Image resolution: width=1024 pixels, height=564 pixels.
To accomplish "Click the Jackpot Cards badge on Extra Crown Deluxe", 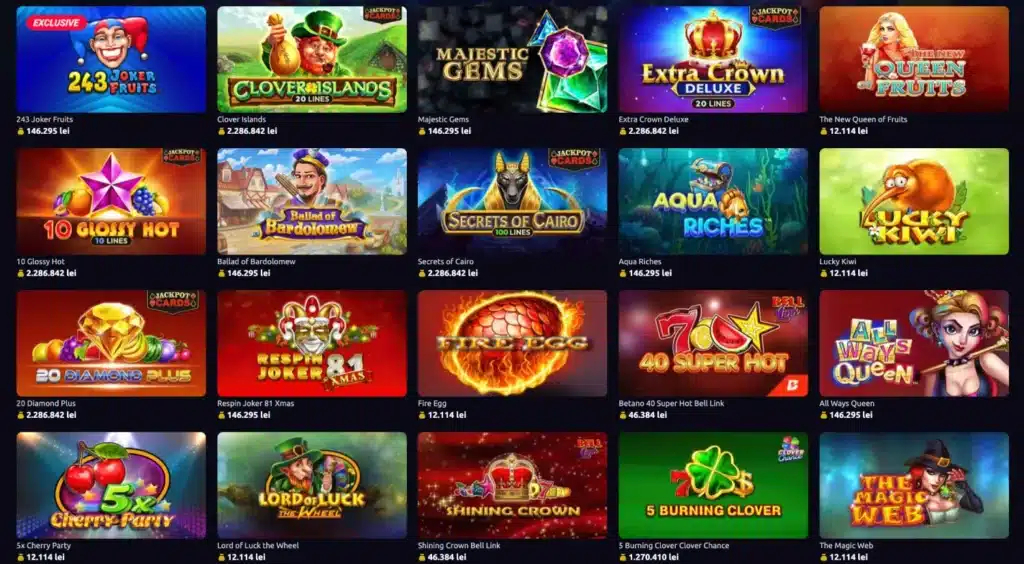I will tap(775, 16).
